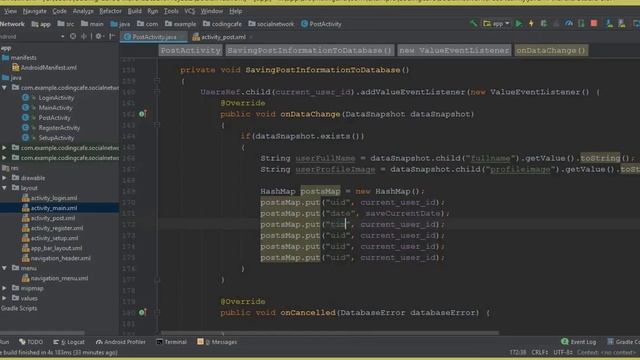Open AndroidManifest.xml in project tree

tap(44, 68)
